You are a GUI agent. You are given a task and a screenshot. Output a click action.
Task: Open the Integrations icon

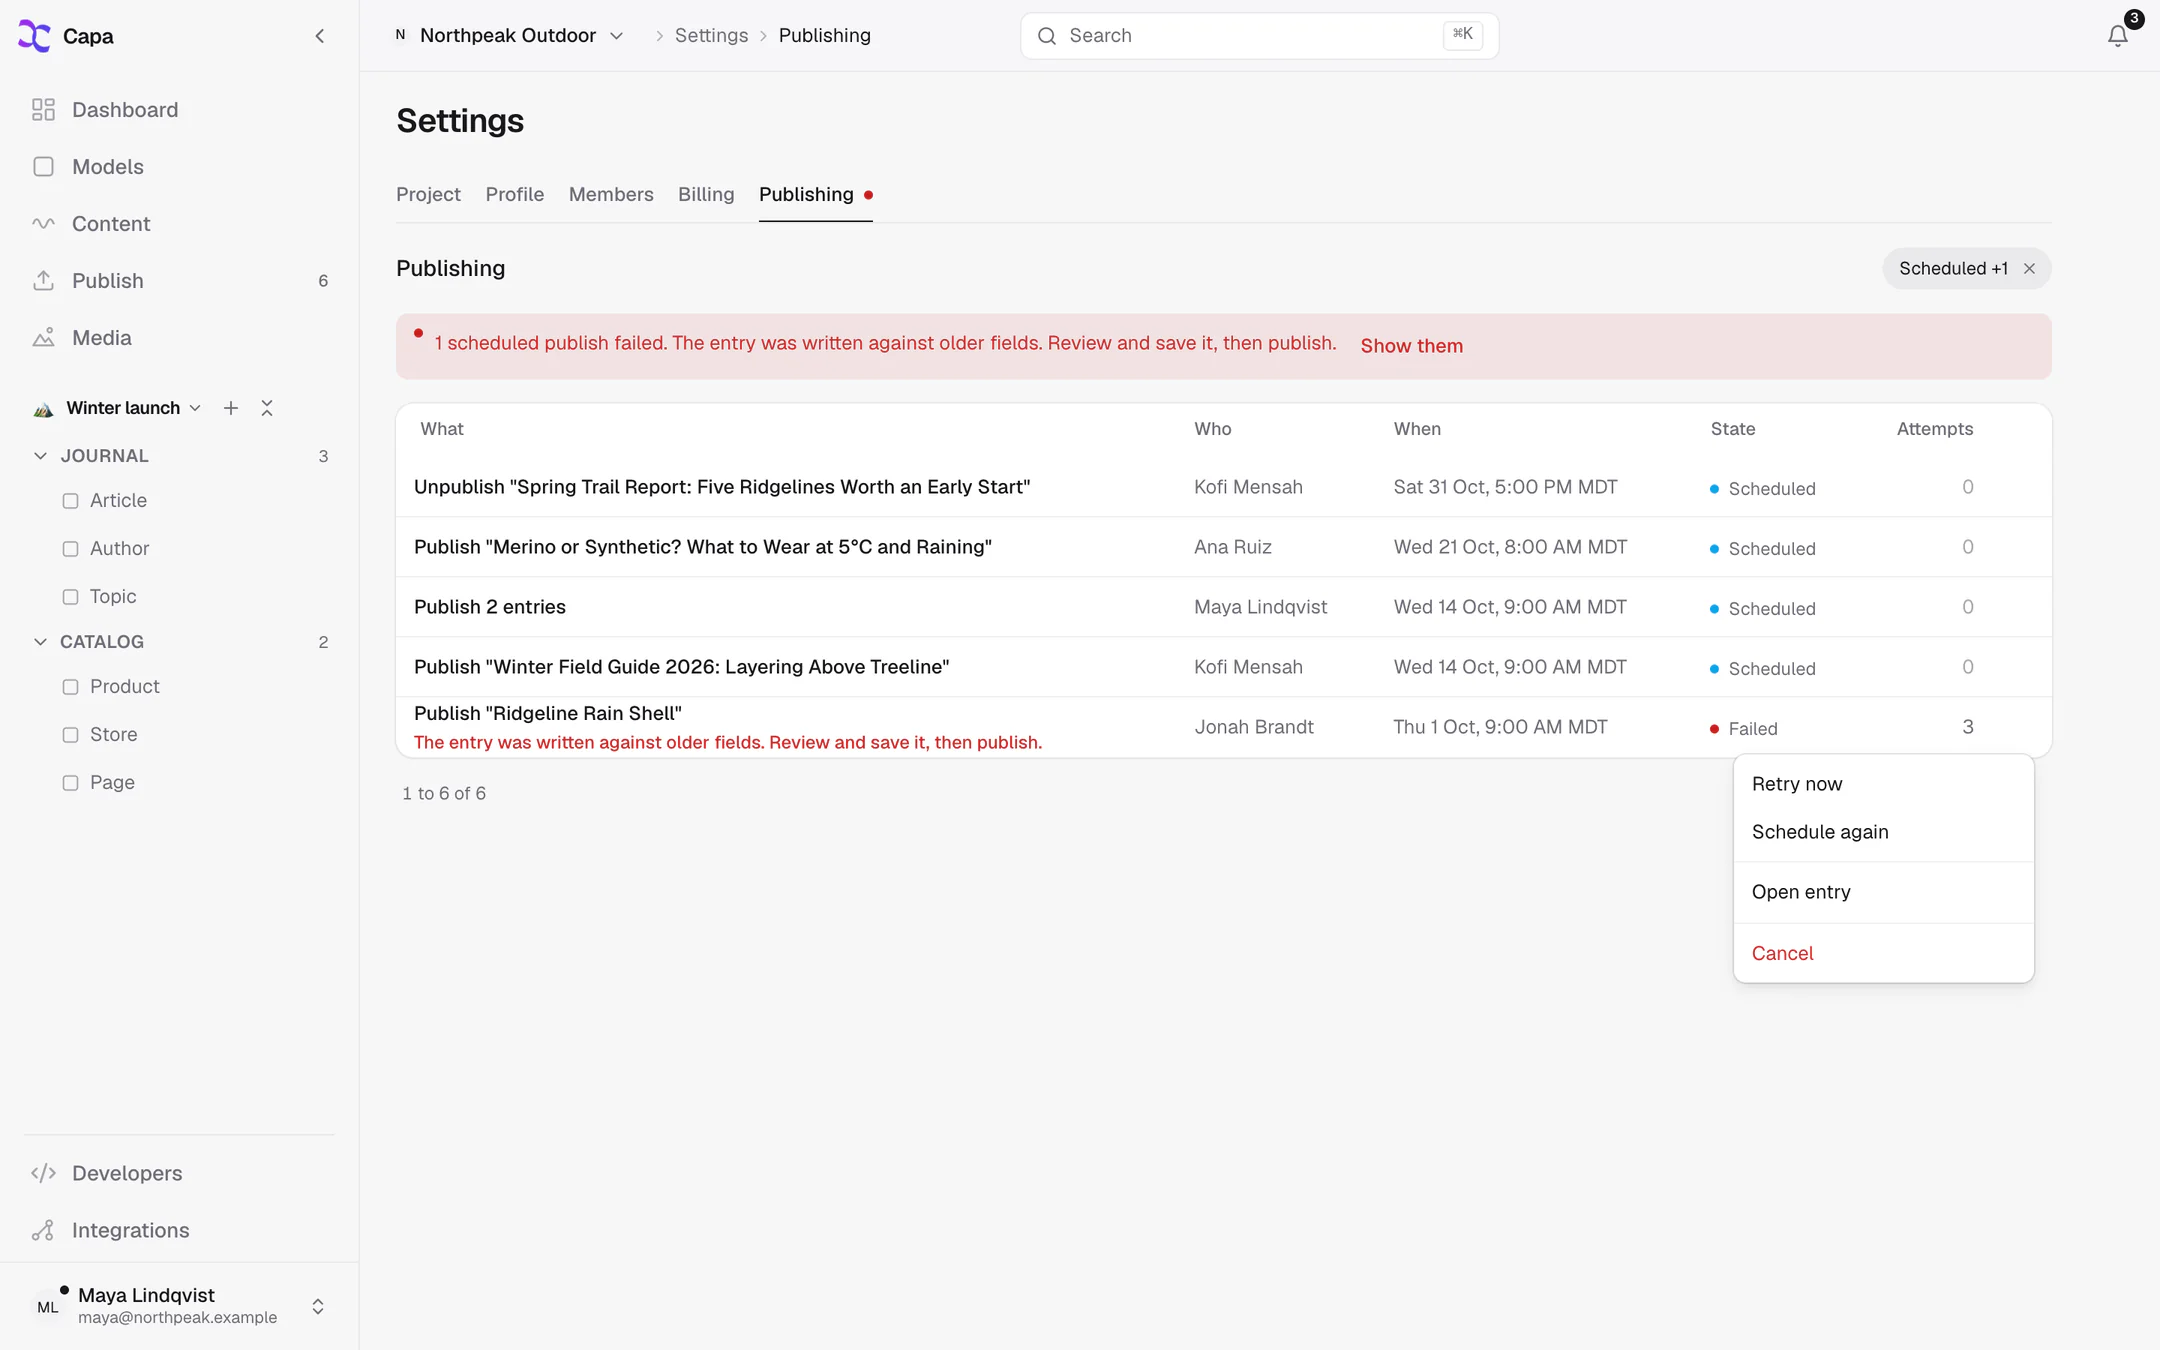tap(43, 1230)
